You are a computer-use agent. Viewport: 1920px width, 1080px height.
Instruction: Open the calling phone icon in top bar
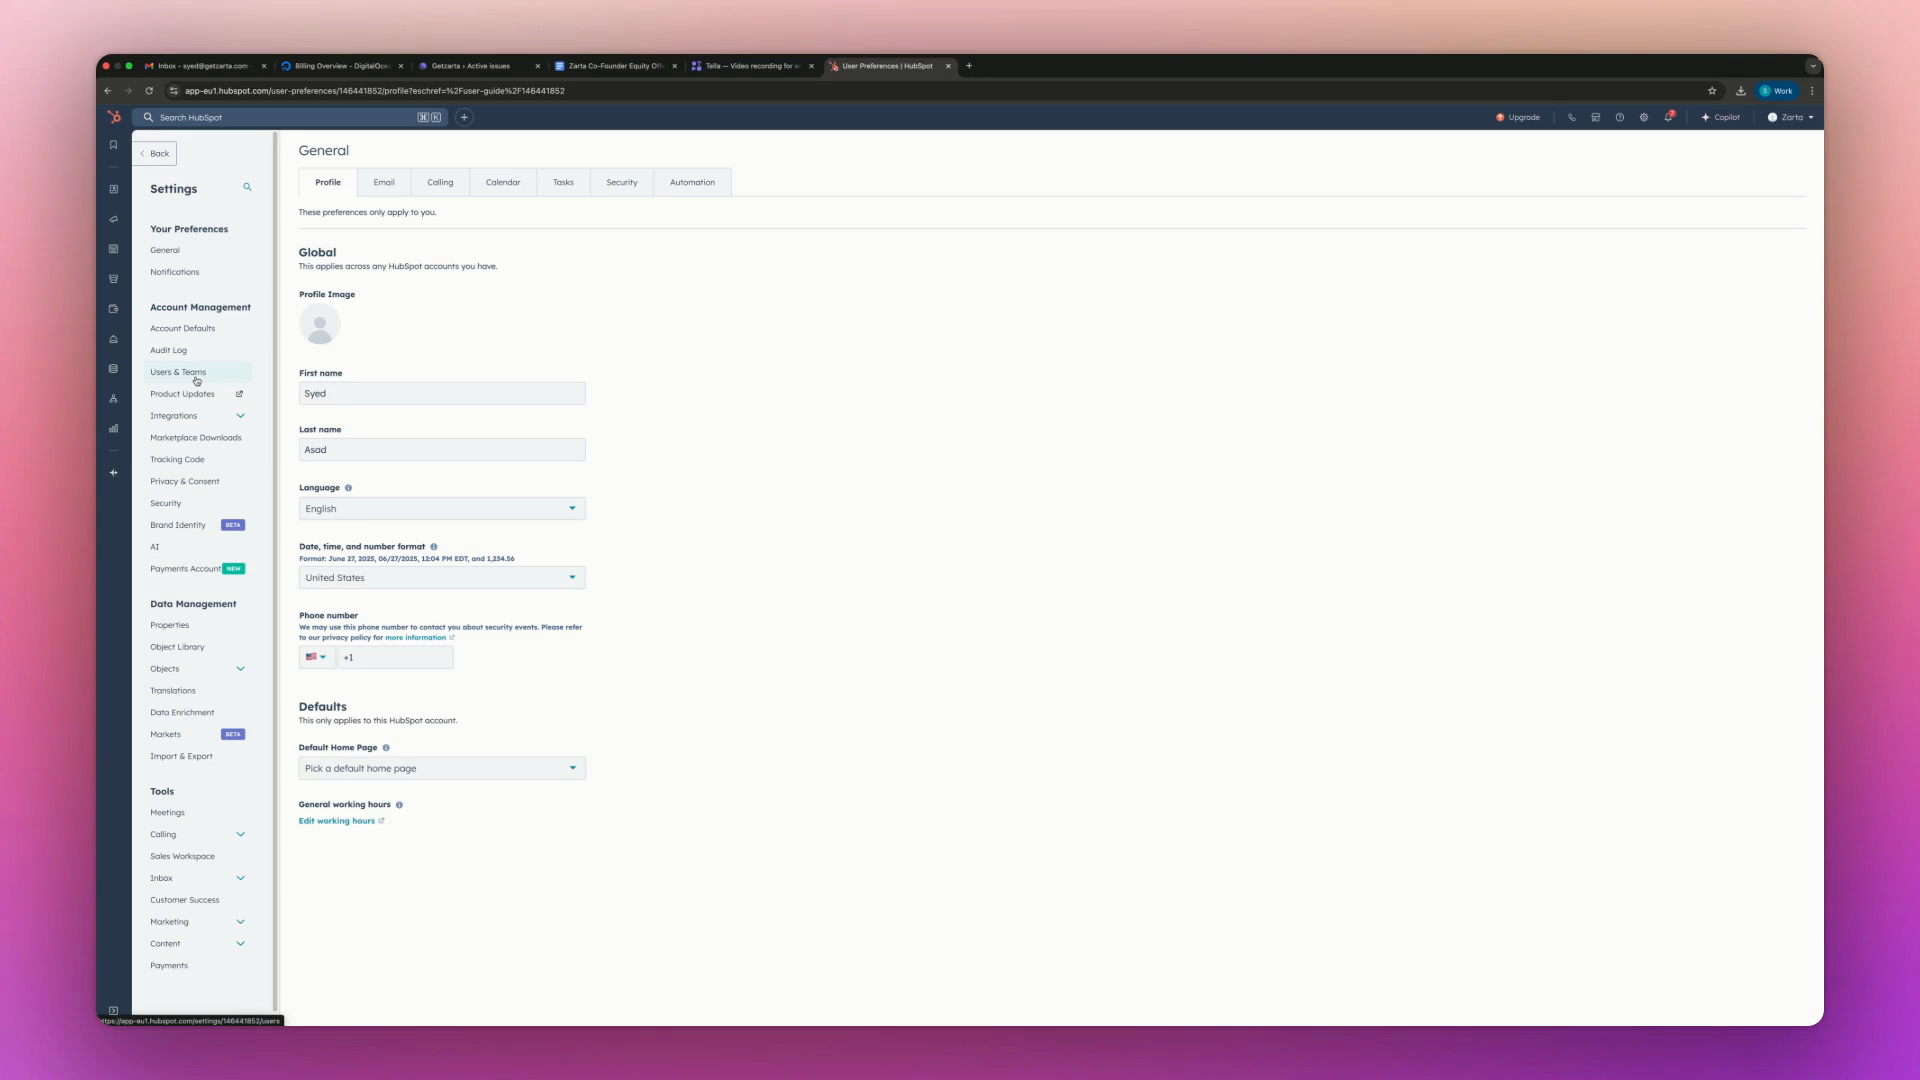point(1571,117)
